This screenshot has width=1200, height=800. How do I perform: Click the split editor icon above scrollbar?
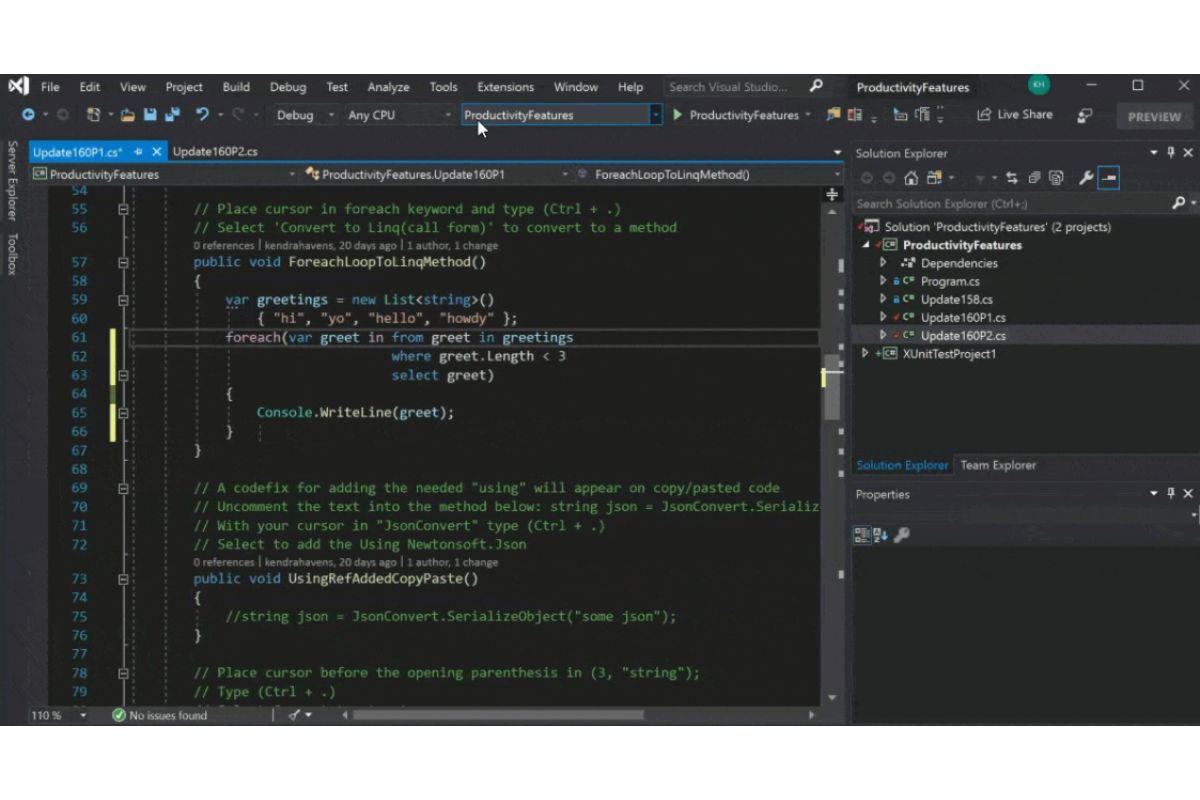pyautogui.click(x=832, y=194)
